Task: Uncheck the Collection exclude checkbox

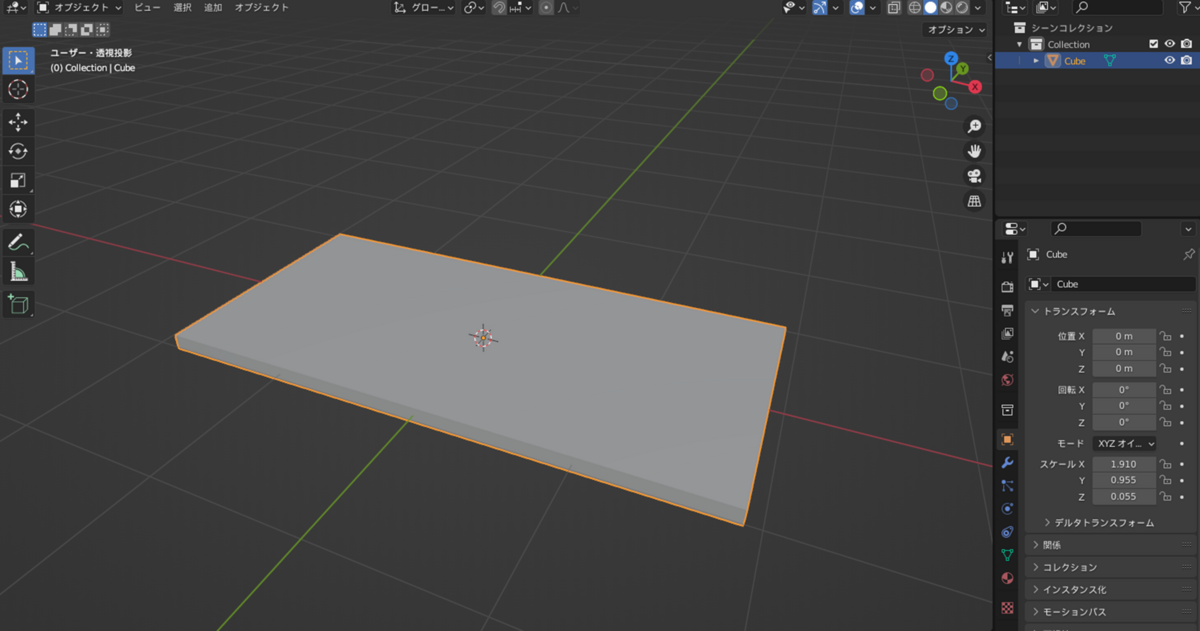Action: click(x=1154, y=44)
